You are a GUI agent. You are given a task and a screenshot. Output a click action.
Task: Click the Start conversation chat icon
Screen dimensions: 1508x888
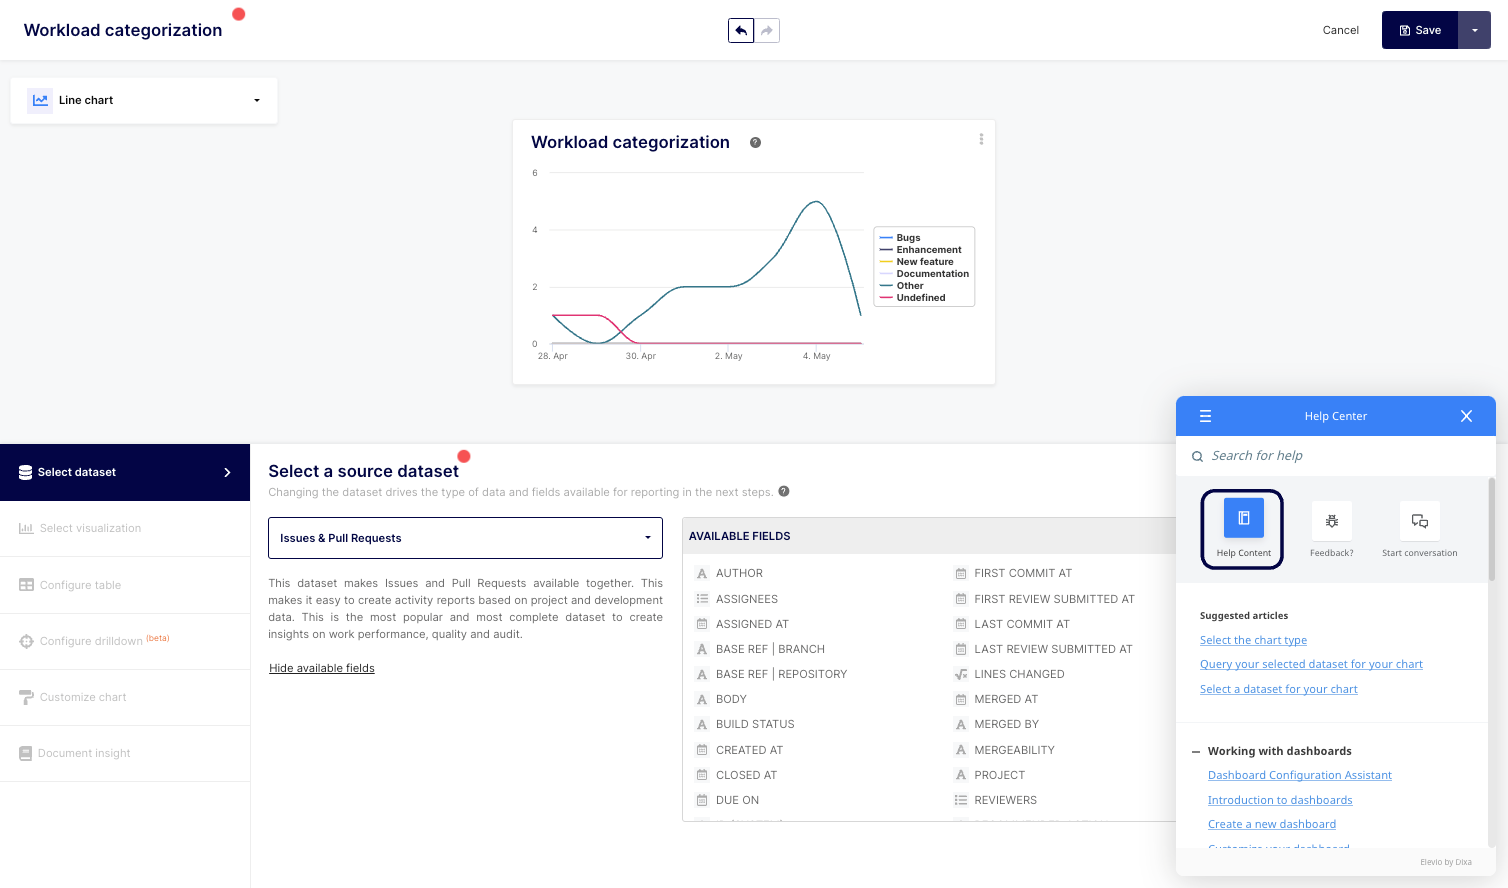[1419, 521]
